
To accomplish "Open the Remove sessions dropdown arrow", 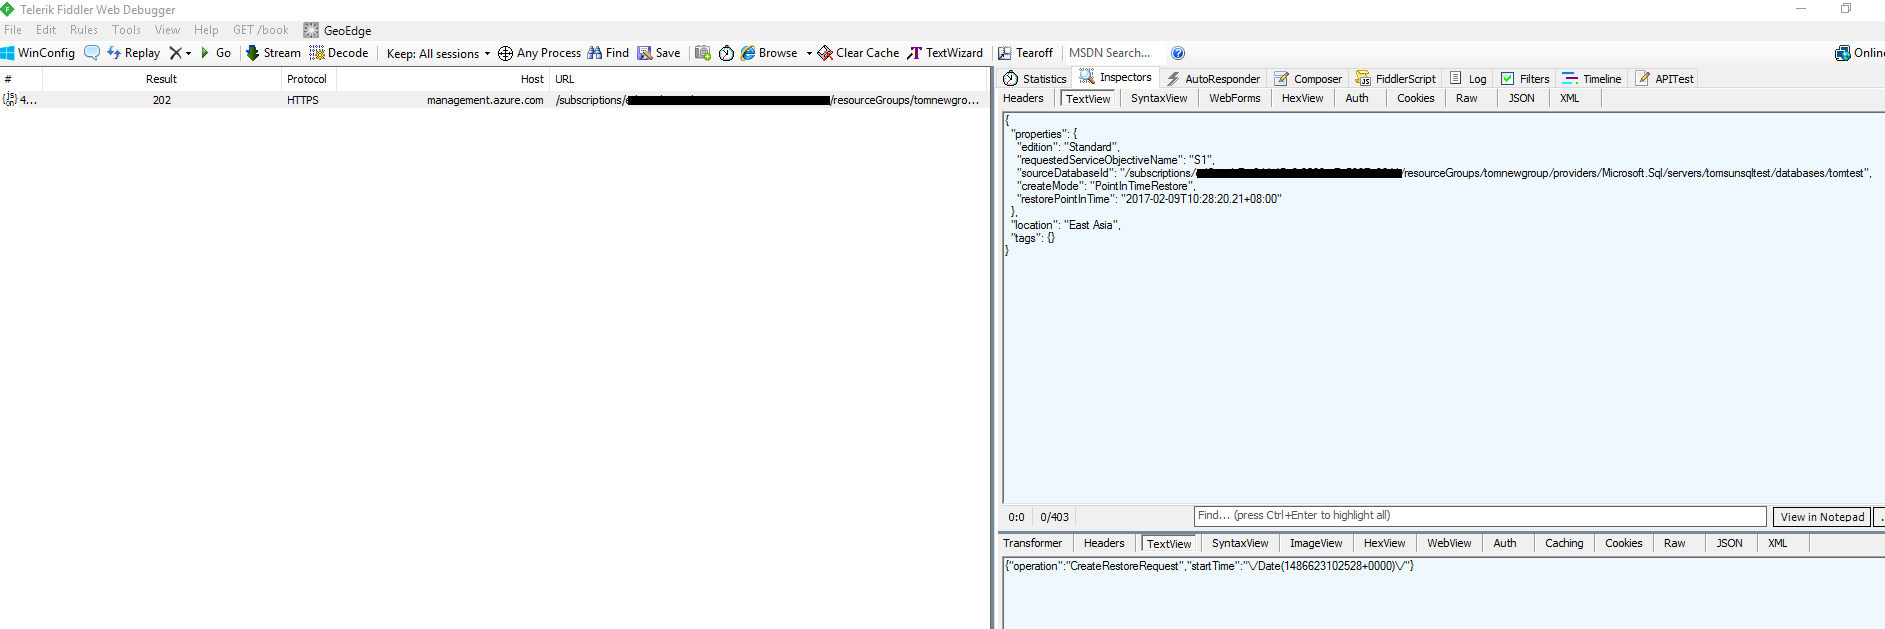I will [x=188, y=54].
